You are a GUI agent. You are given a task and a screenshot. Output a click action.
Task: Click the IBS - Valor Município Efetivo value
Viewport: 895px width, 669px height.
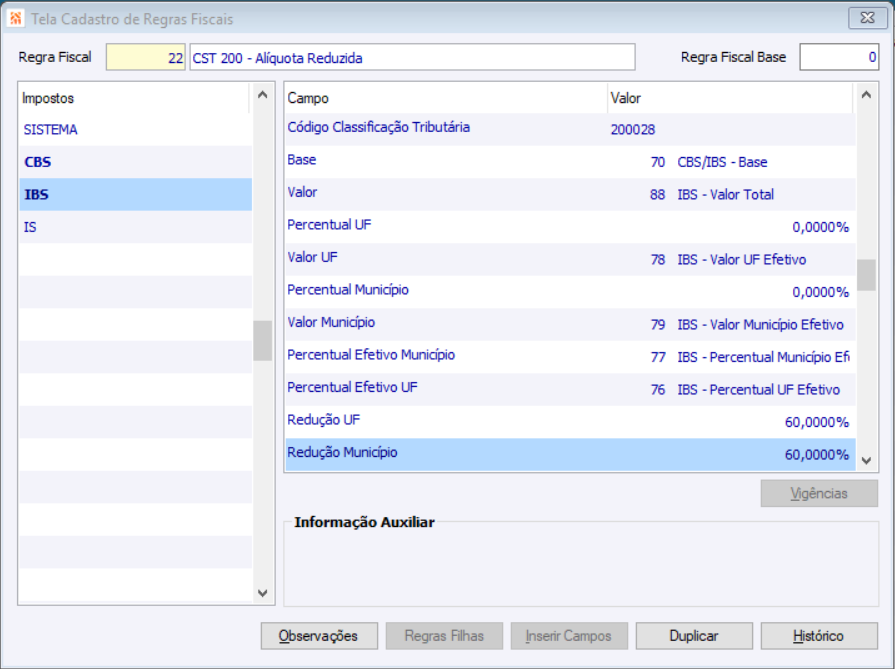coord(760,325)
